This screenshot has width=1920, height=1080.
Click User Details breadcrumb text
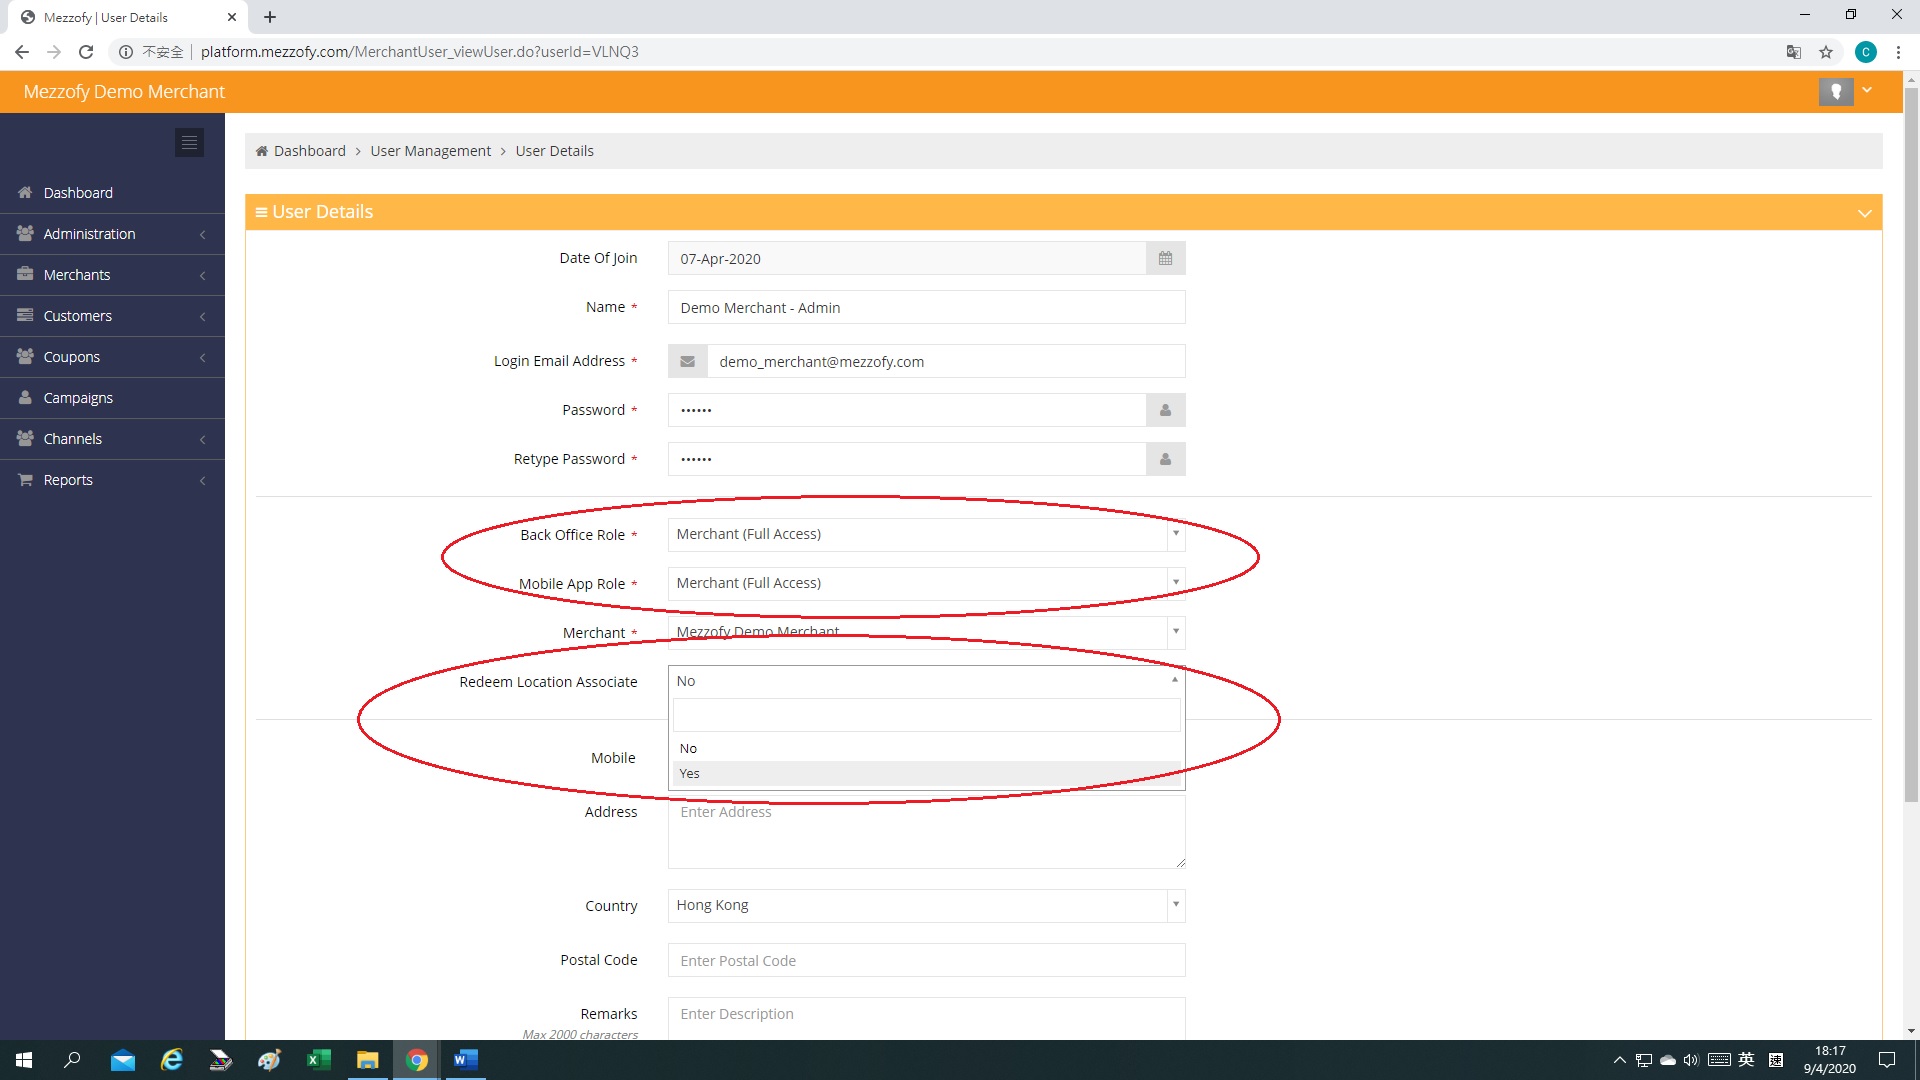click(x=554, y=151)
